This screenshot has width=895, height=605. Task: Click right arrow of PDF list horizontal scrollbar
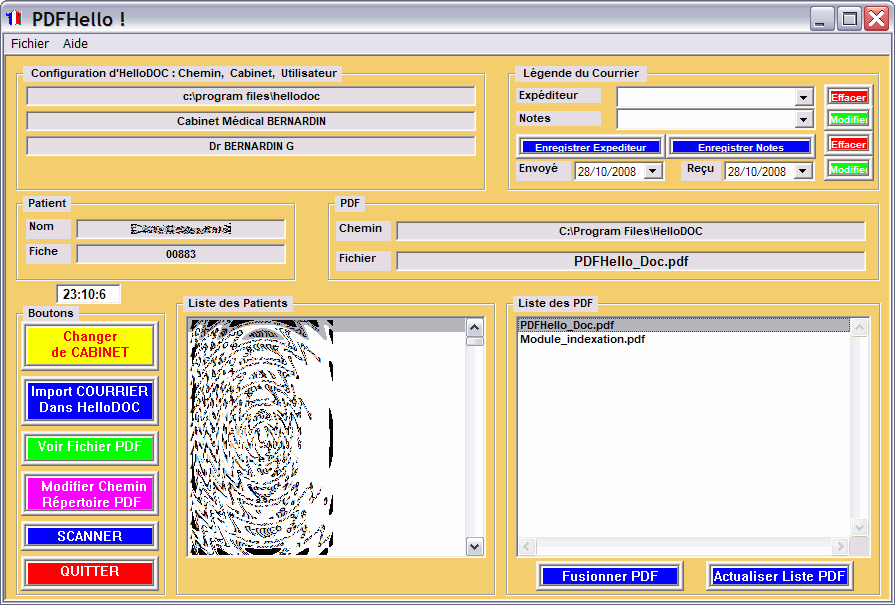pyautogui.click(x=840, y=547)
